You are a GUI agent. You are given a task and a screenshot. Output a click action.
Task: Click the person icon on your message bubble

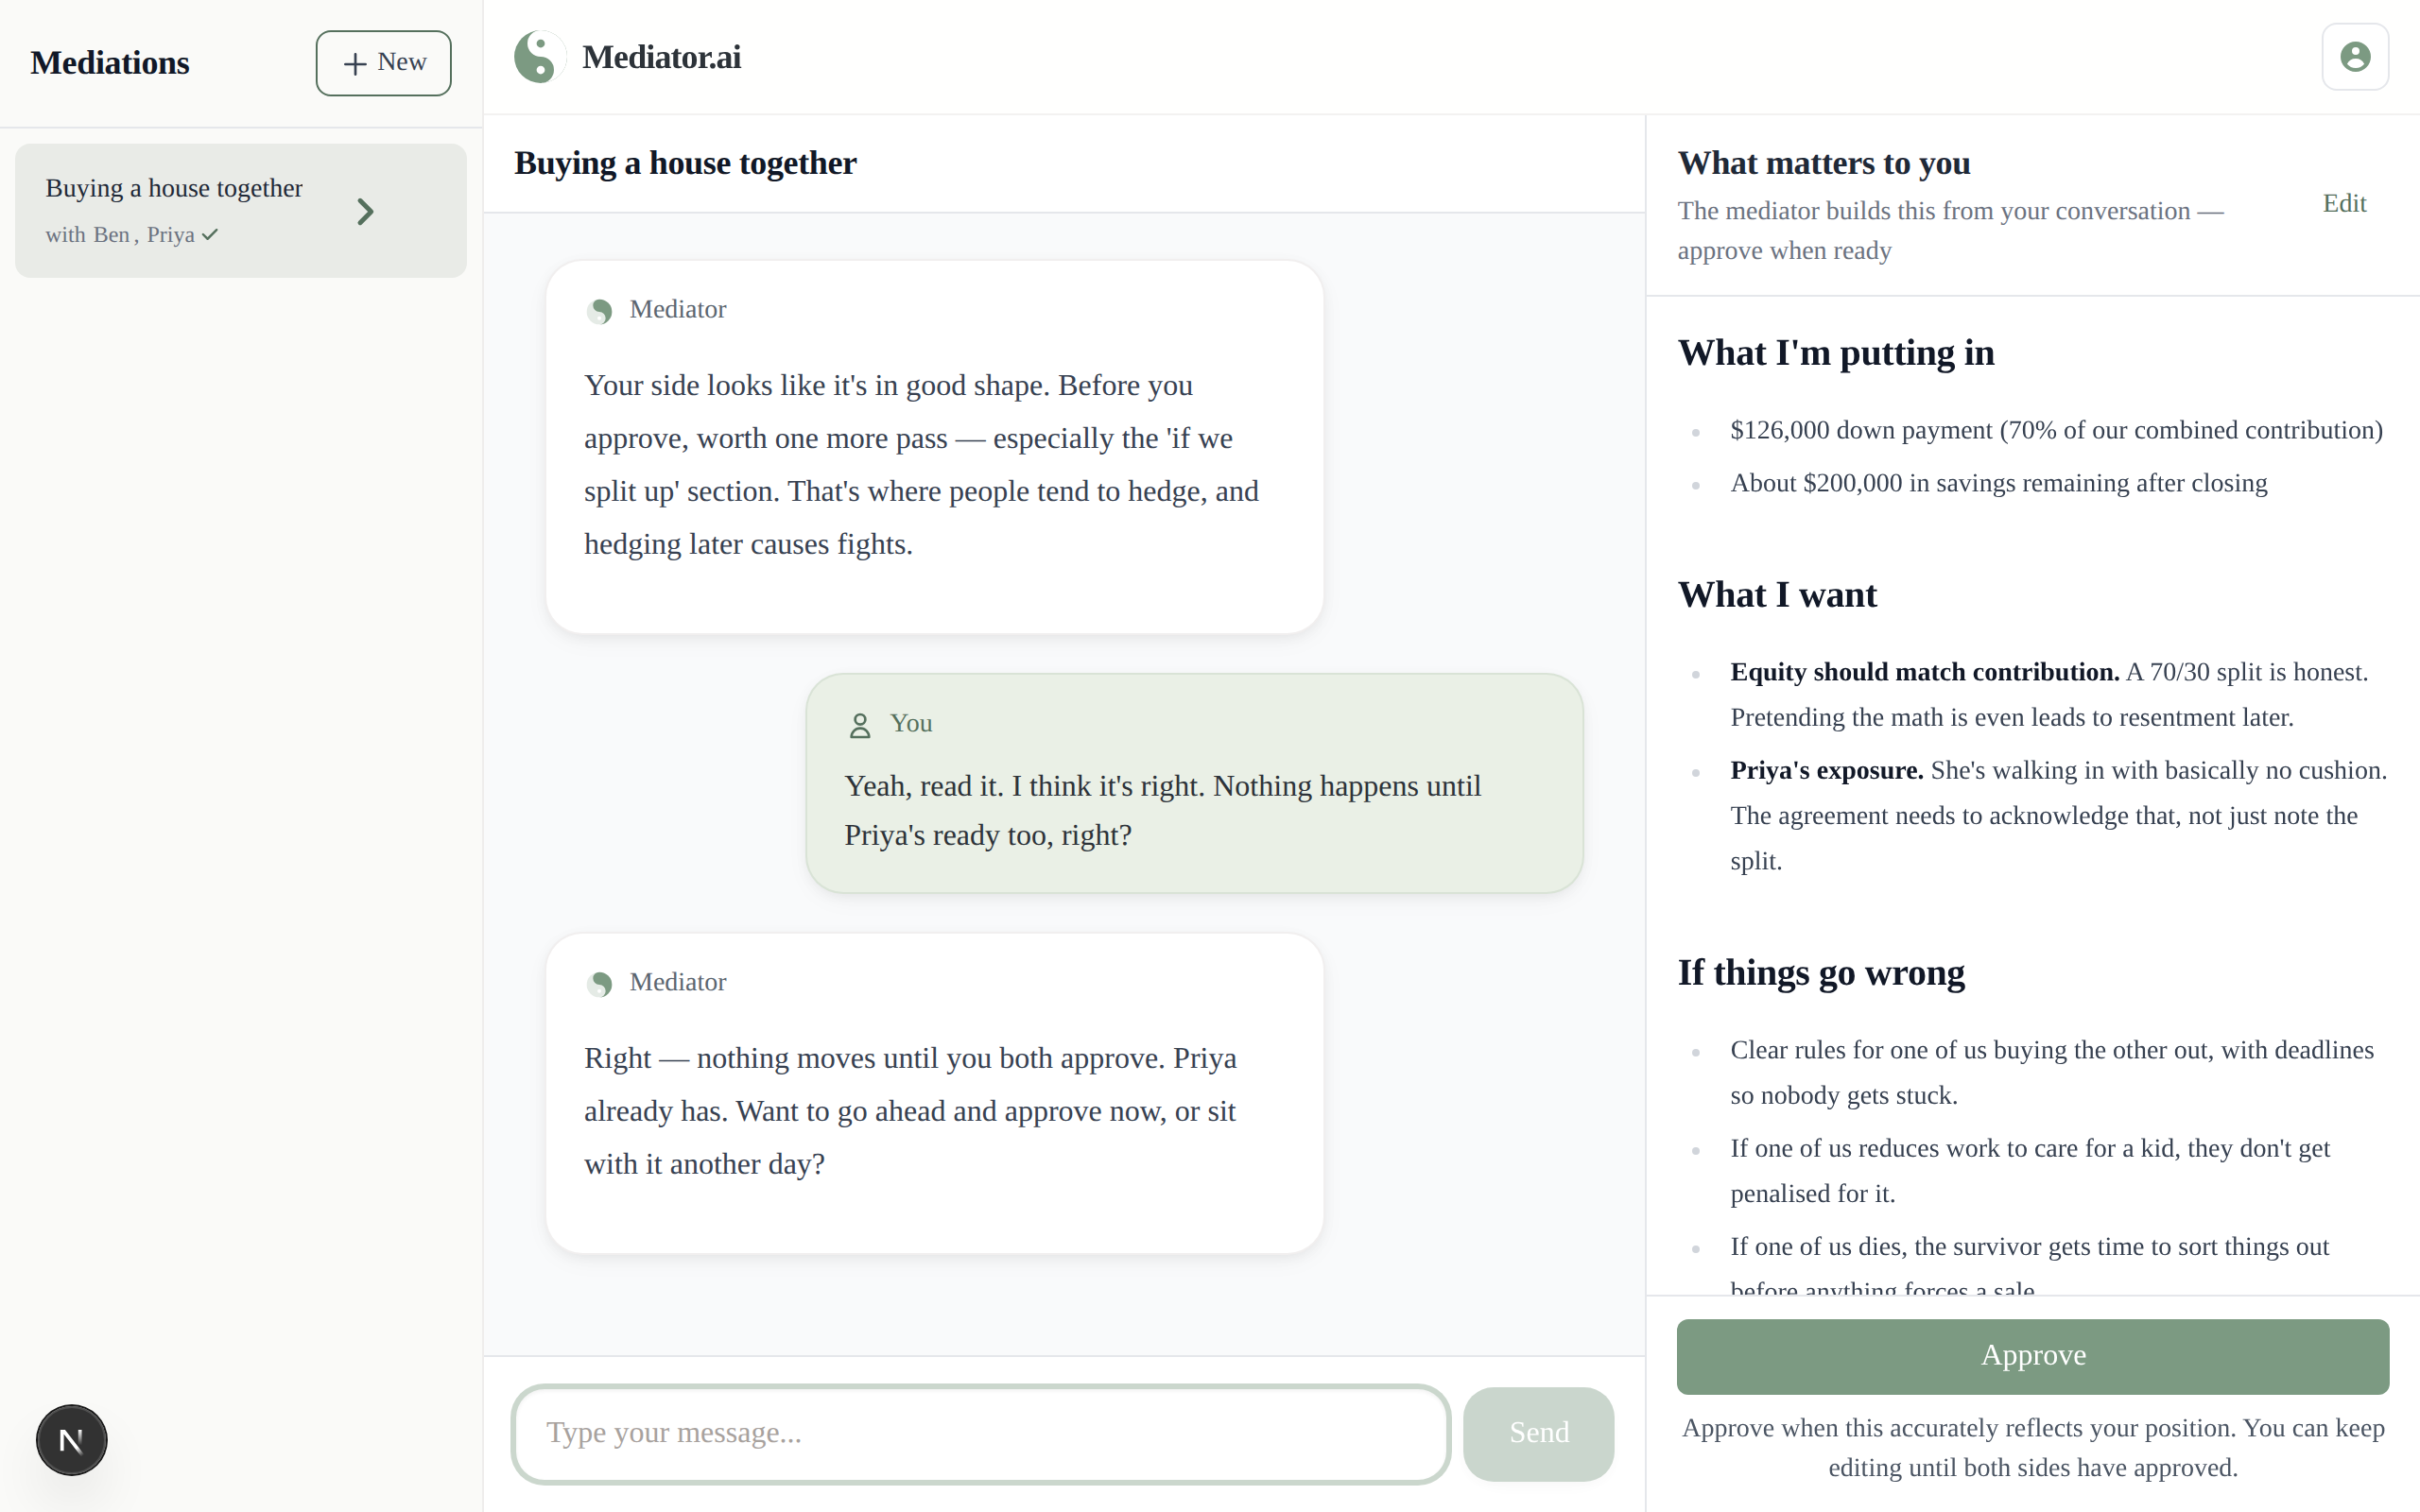[859, 724]
